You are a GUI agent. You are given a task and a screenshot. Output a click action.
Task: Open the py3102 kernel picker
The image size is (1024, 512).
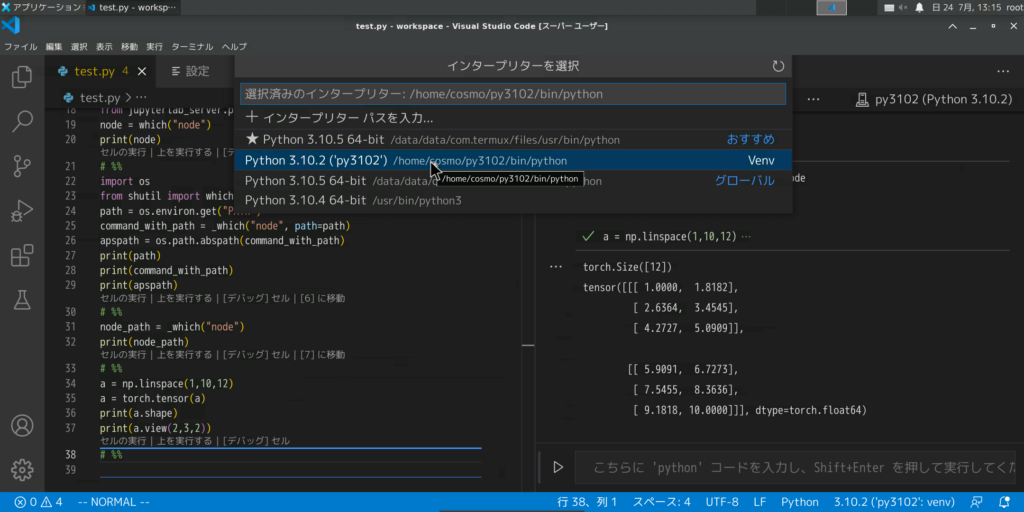coord(934,100)
